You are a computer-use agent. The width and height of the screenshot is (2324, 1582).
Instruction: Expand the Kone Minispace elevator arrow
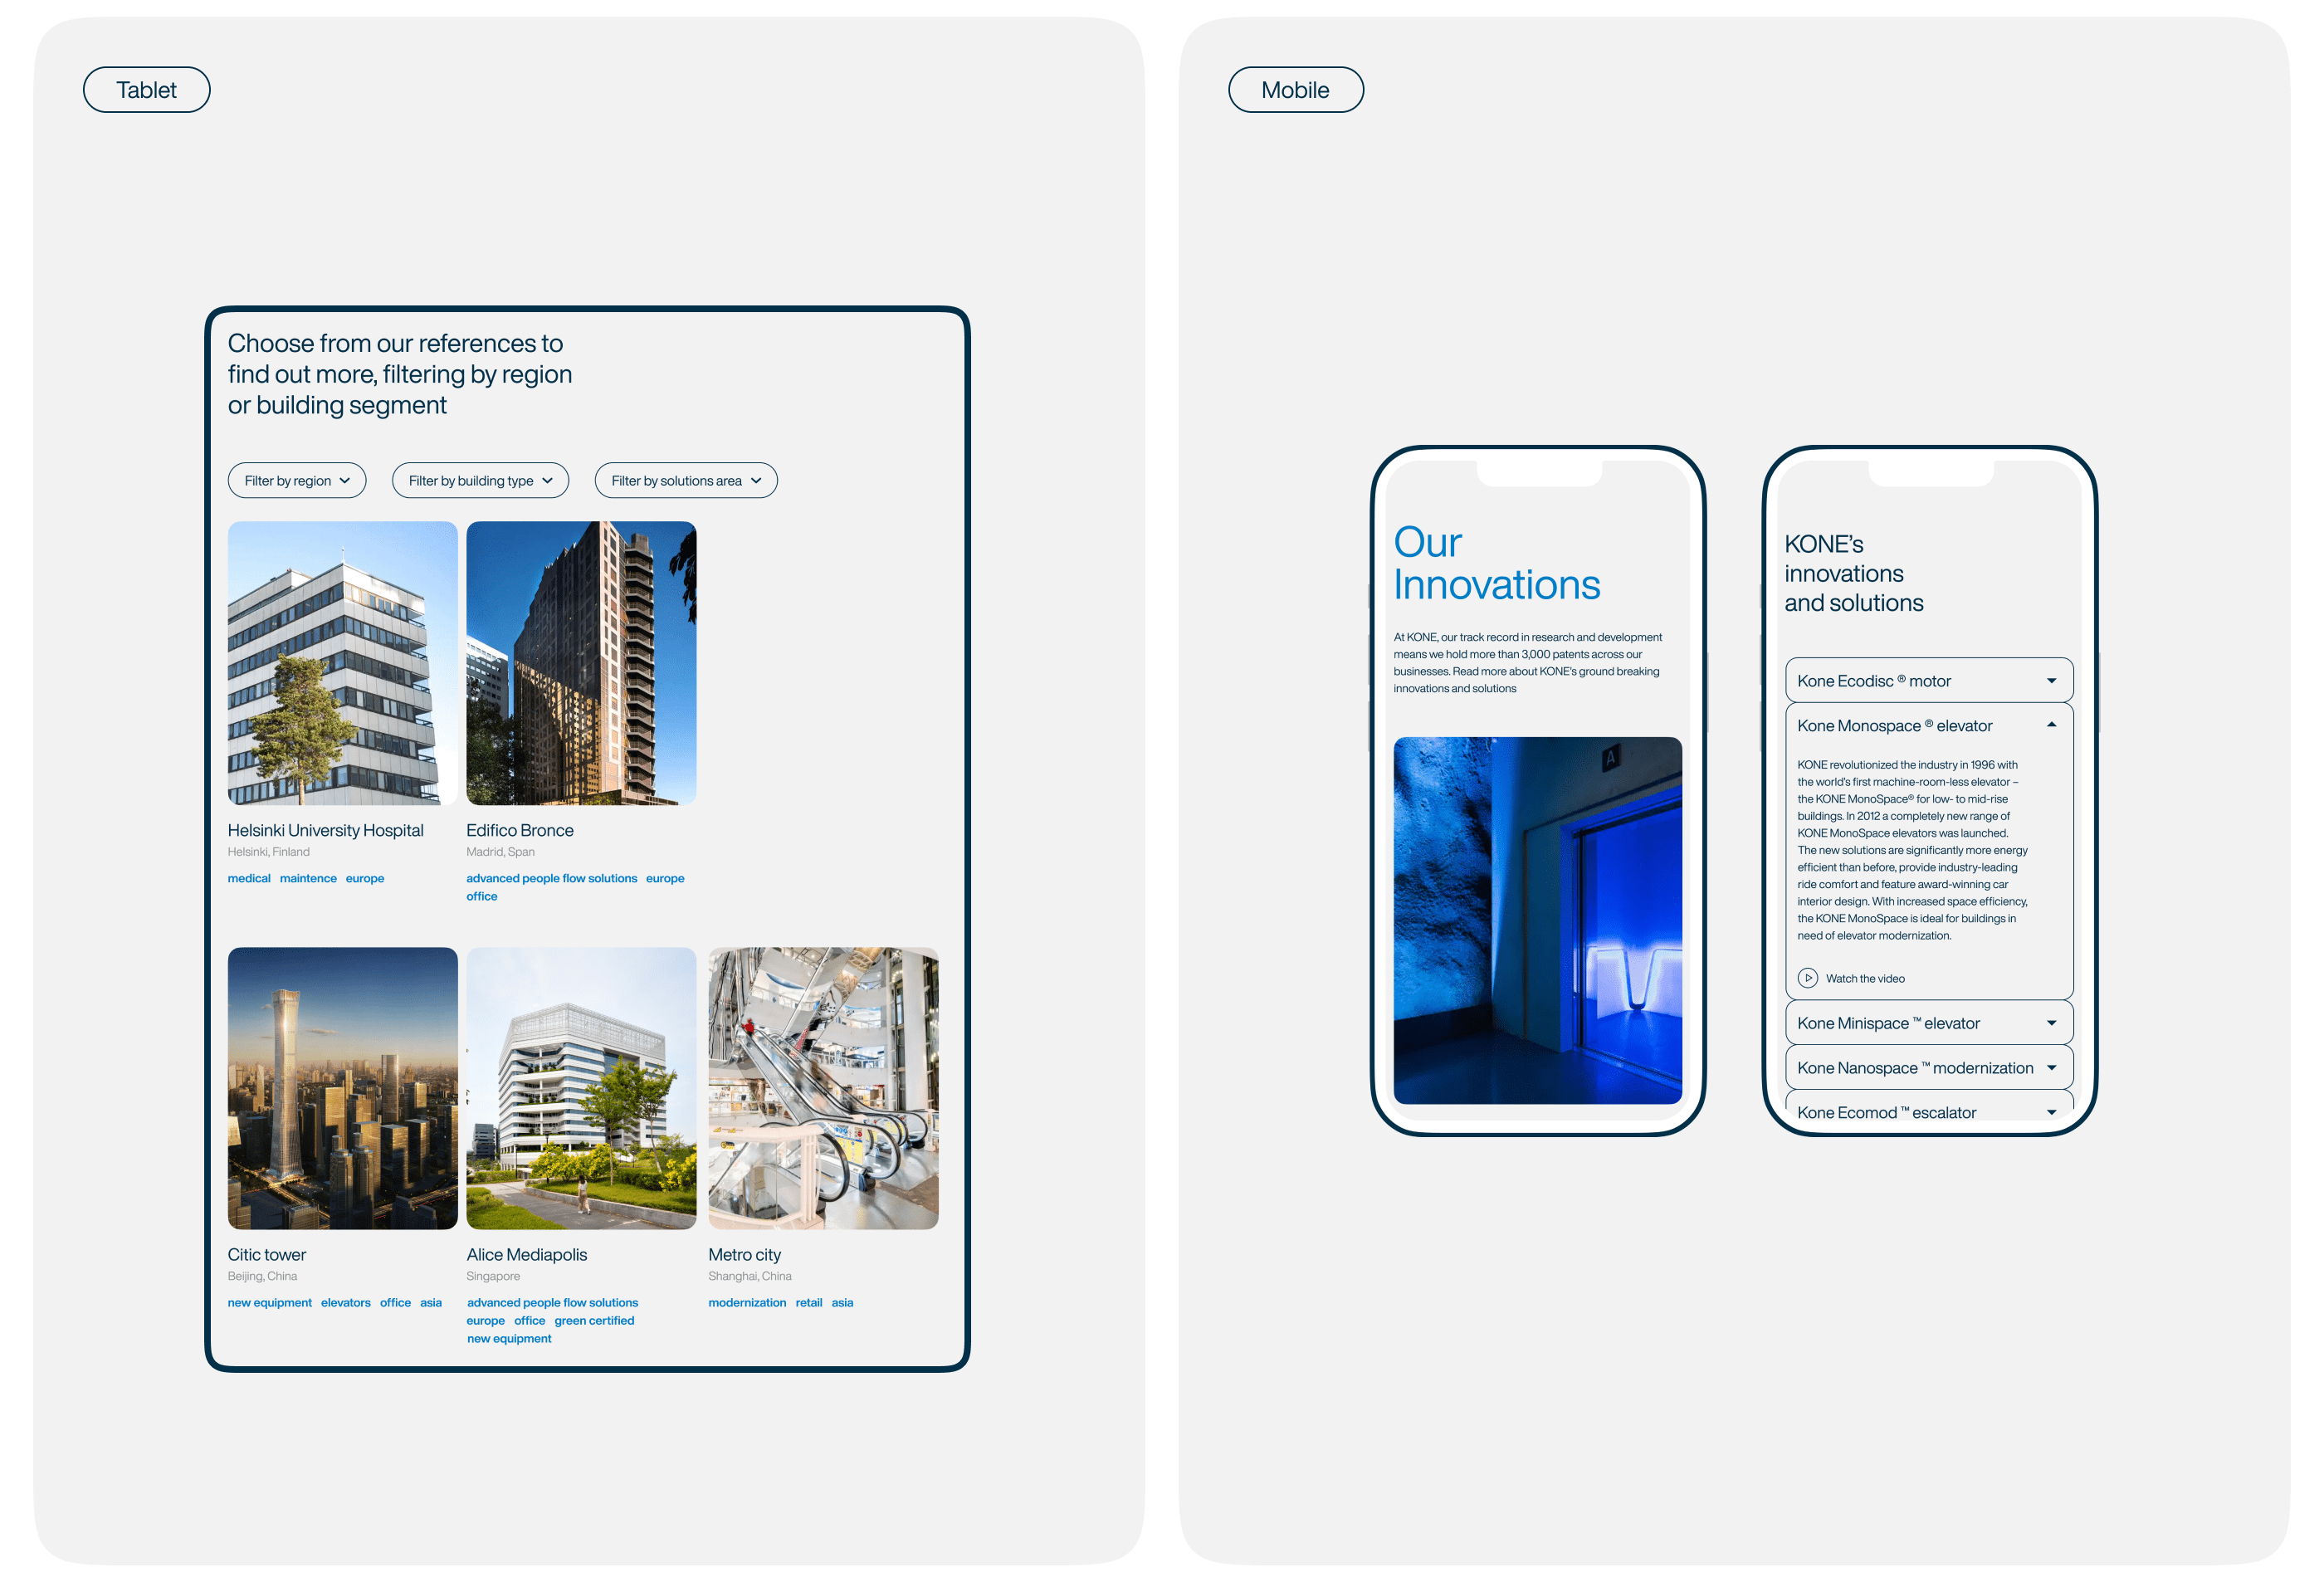(x=2051, y=1023)
